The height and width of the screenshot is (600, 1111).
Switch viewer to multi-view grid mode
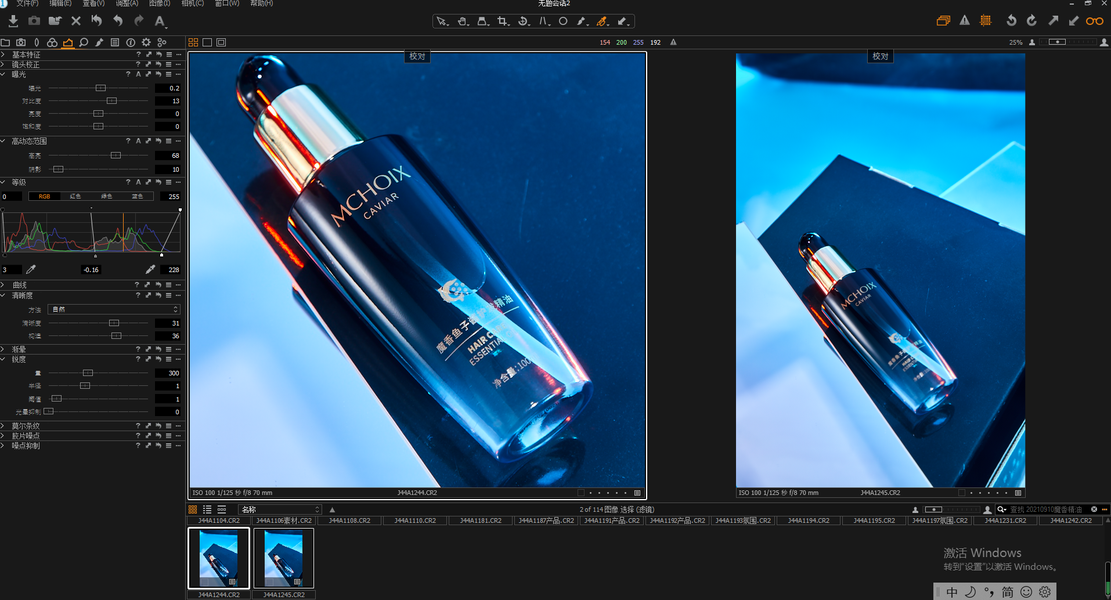(x=193, y=43)
